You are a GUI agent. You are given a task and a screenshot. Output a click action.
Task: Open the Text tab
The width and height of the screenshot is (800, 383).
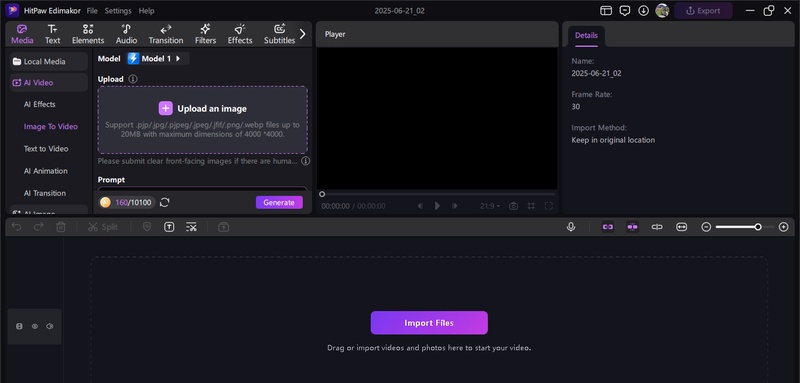[x=53, y=34]
